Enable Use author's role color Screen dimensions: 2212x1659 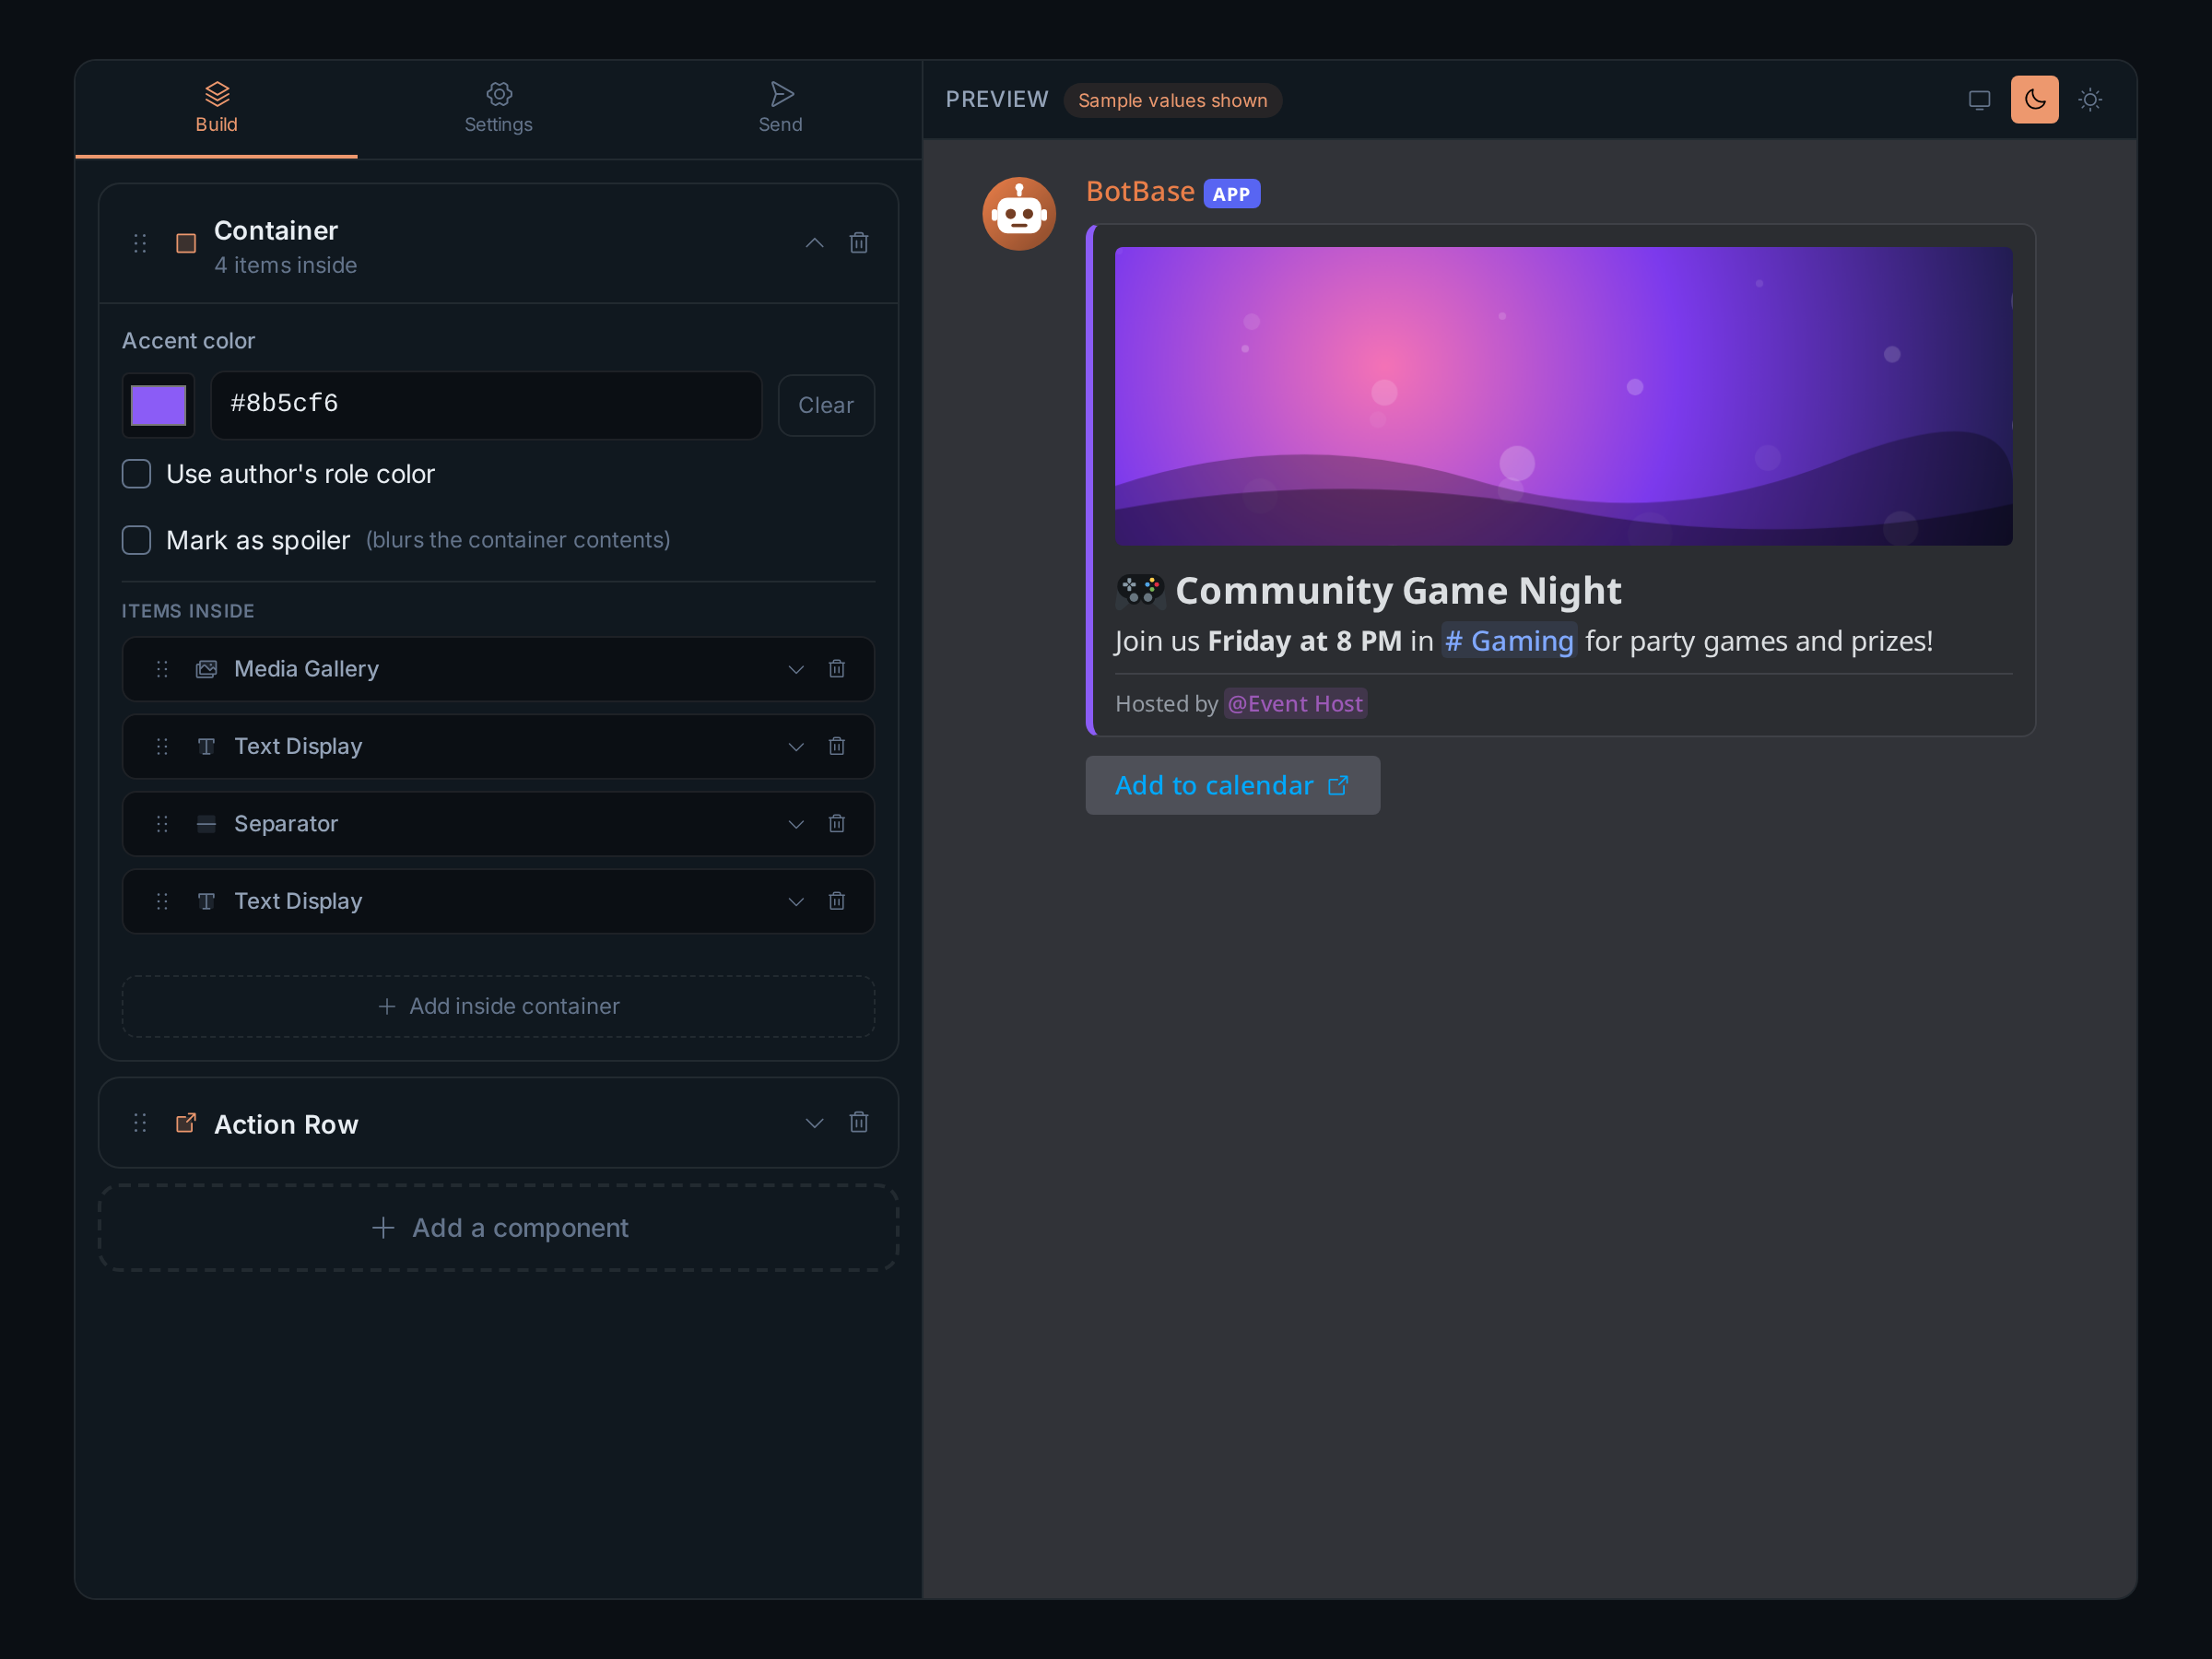[136, 474]
